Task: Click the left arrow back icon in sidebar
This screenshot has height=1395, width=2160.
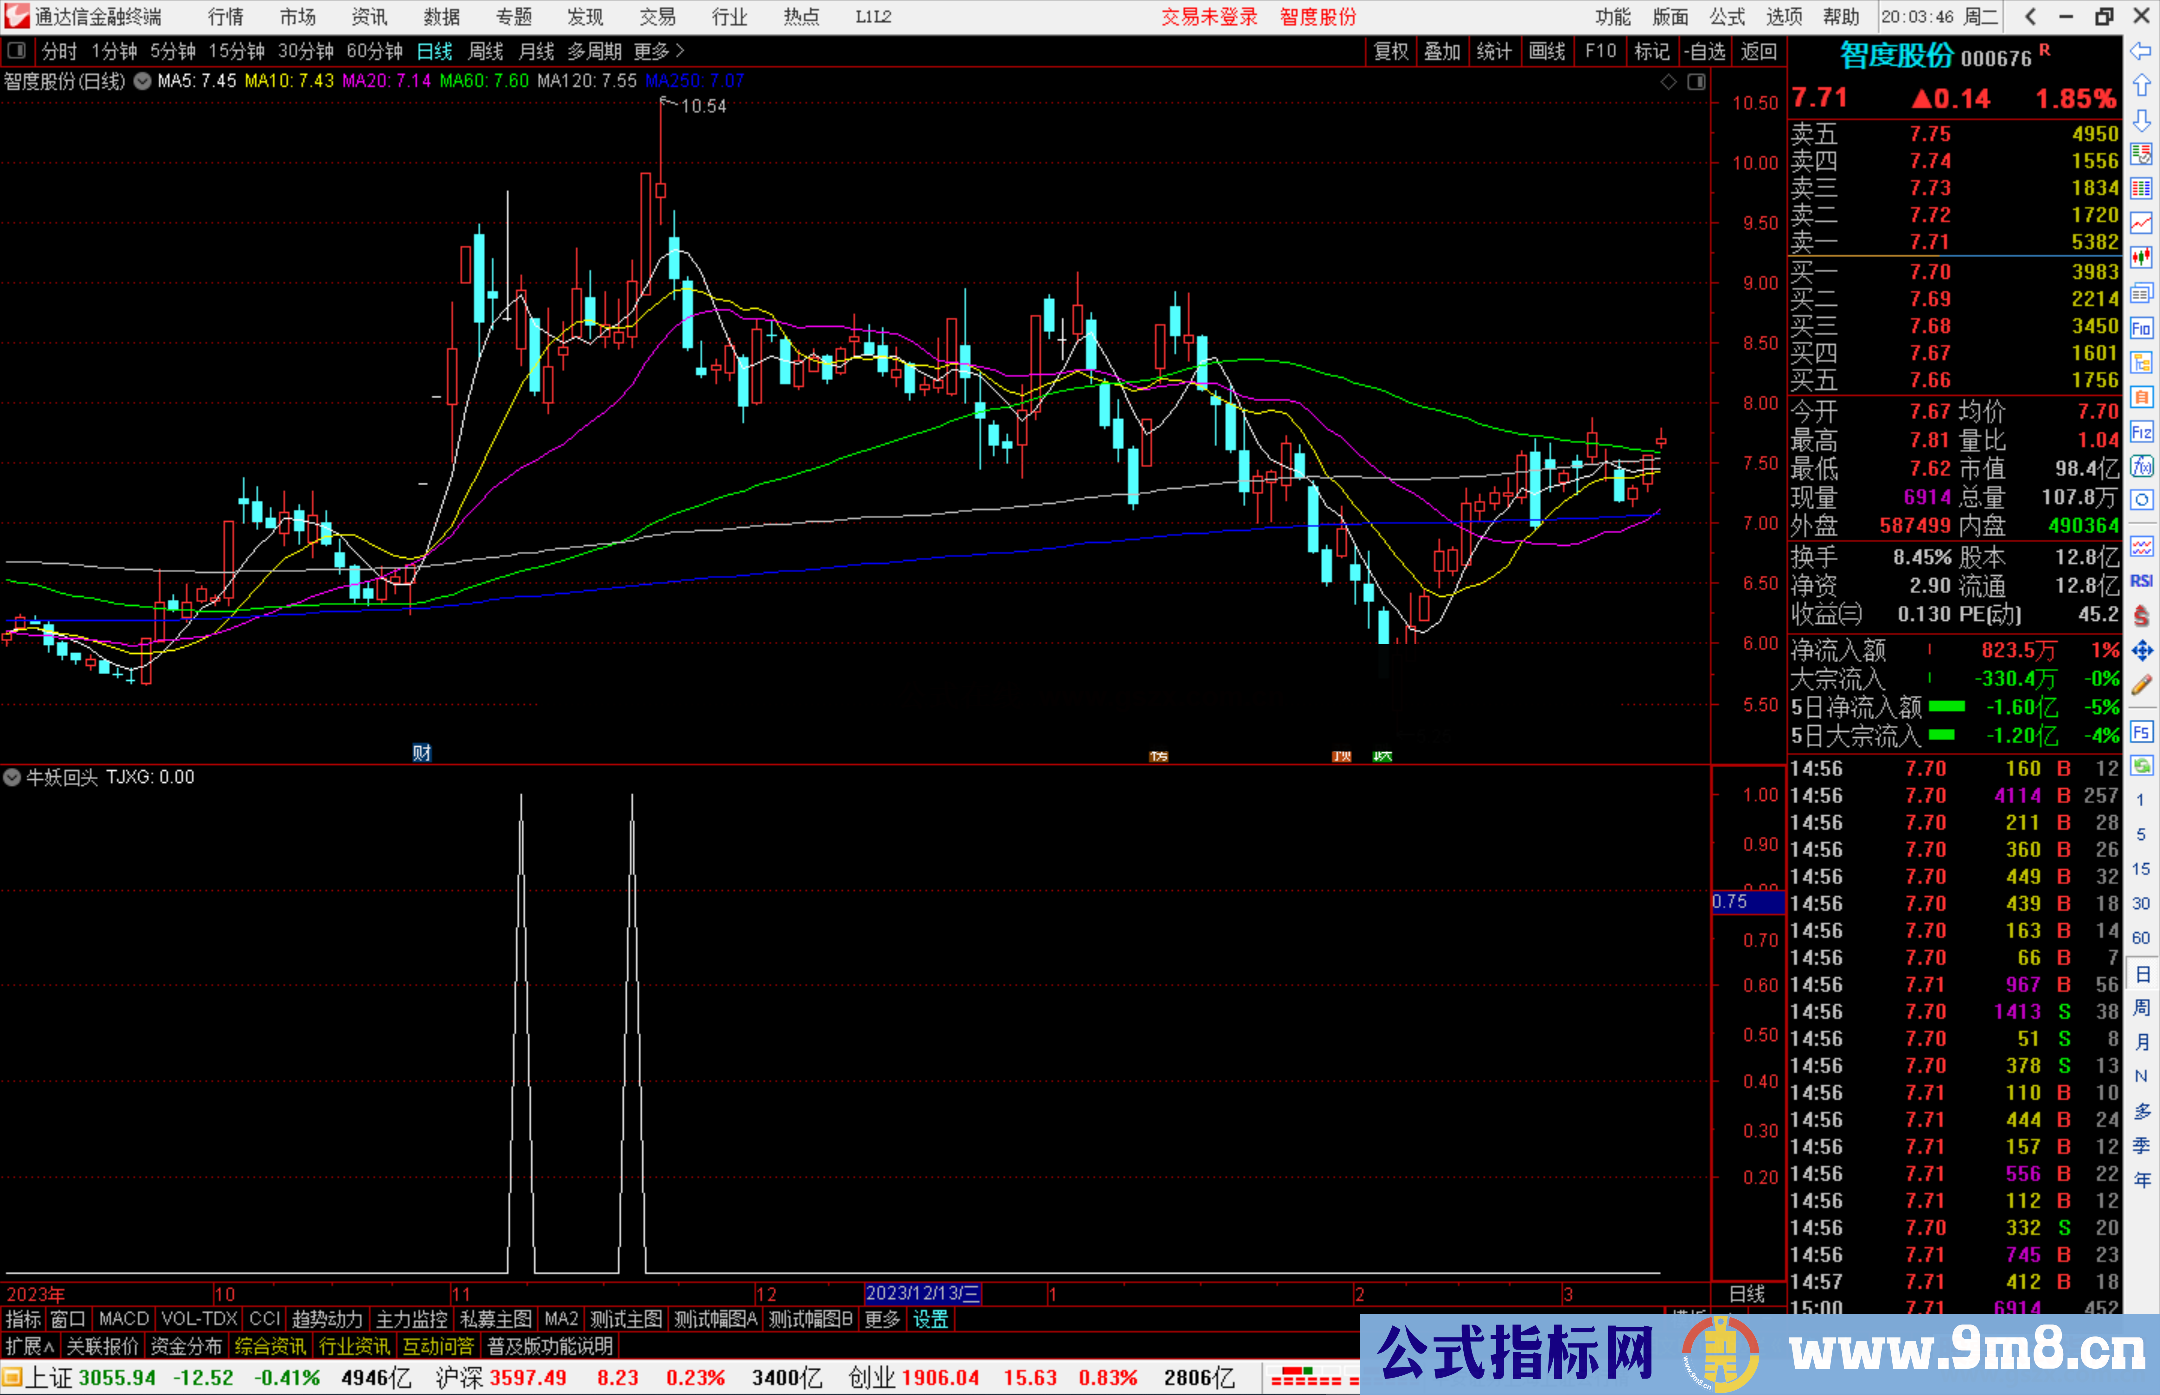Action: point(2141,51)
